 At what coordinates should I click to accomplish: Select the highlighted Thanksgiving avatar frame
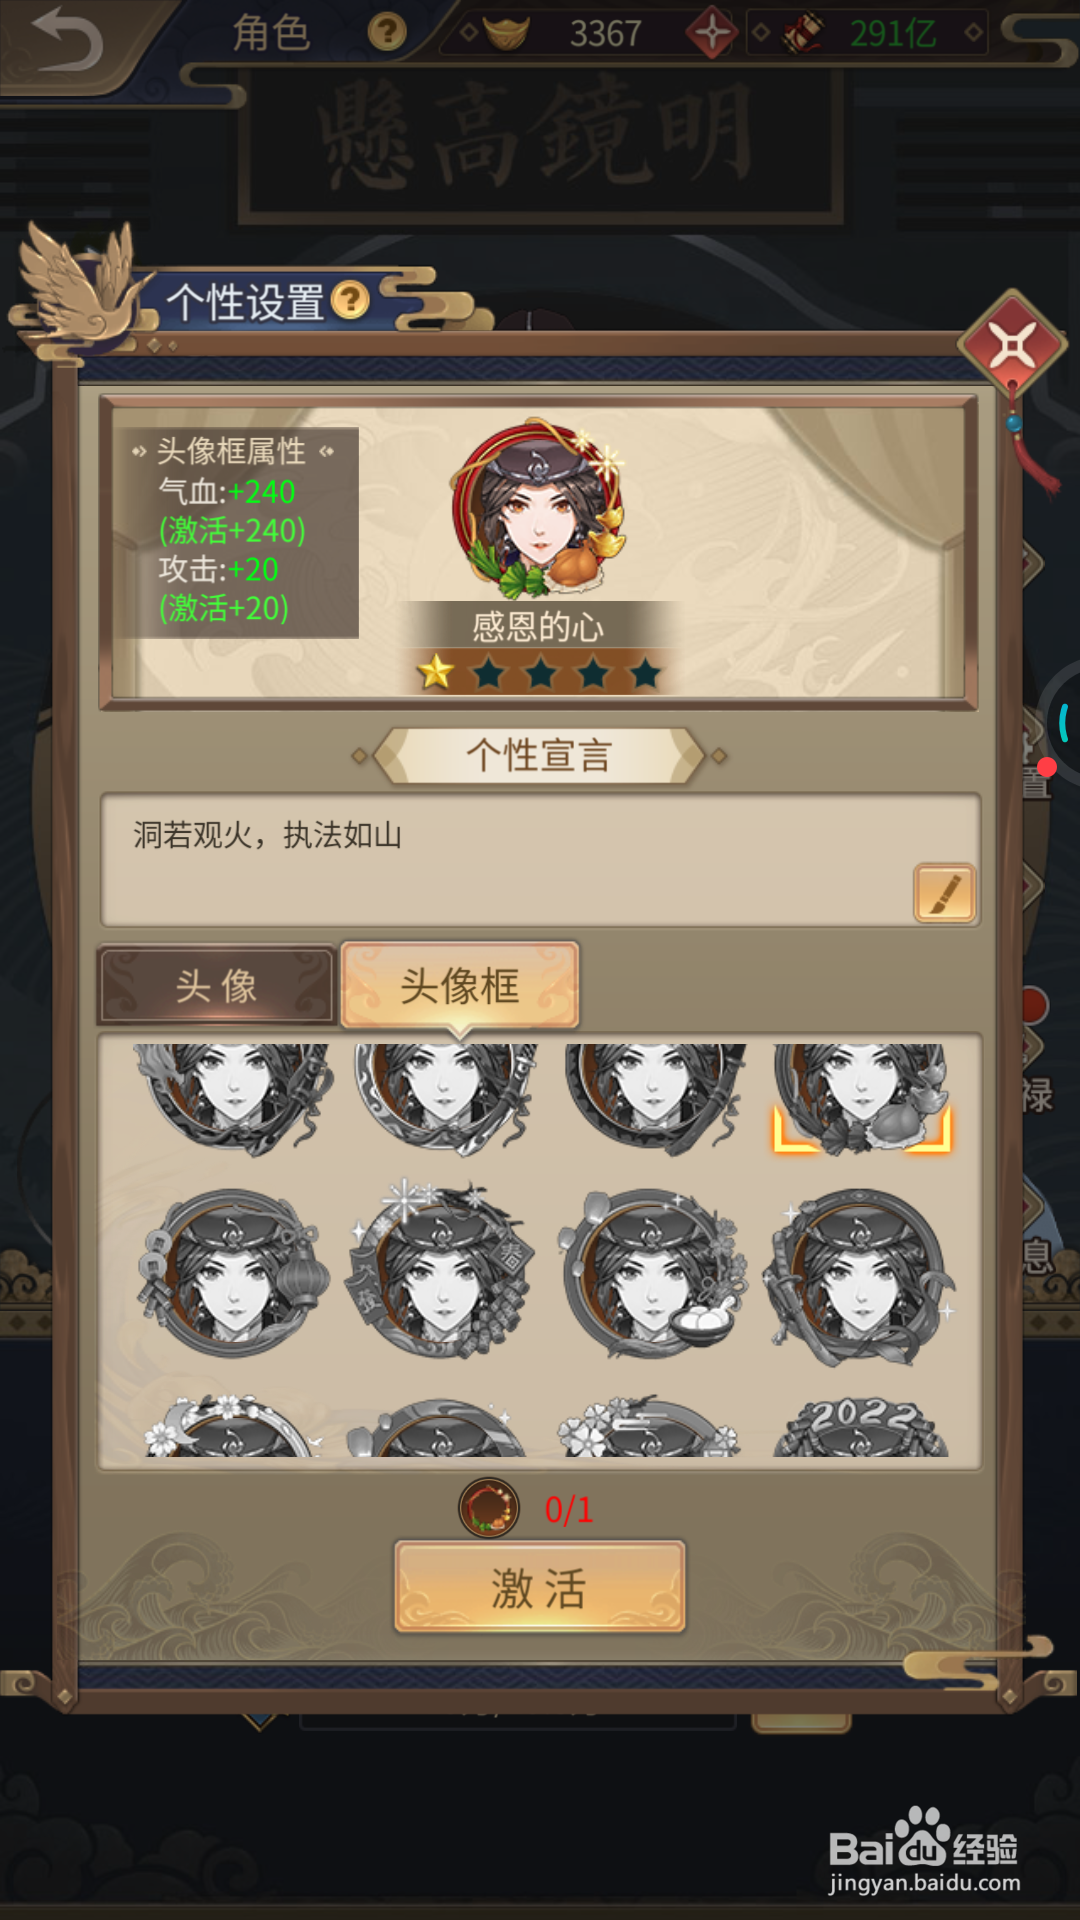(x=861, y=1098)
